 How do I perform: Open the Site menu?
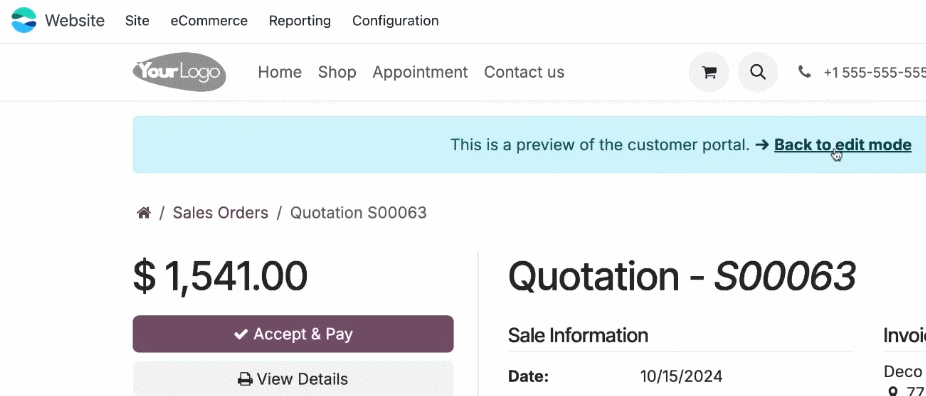pyautogui.click(x=137, y=21)
